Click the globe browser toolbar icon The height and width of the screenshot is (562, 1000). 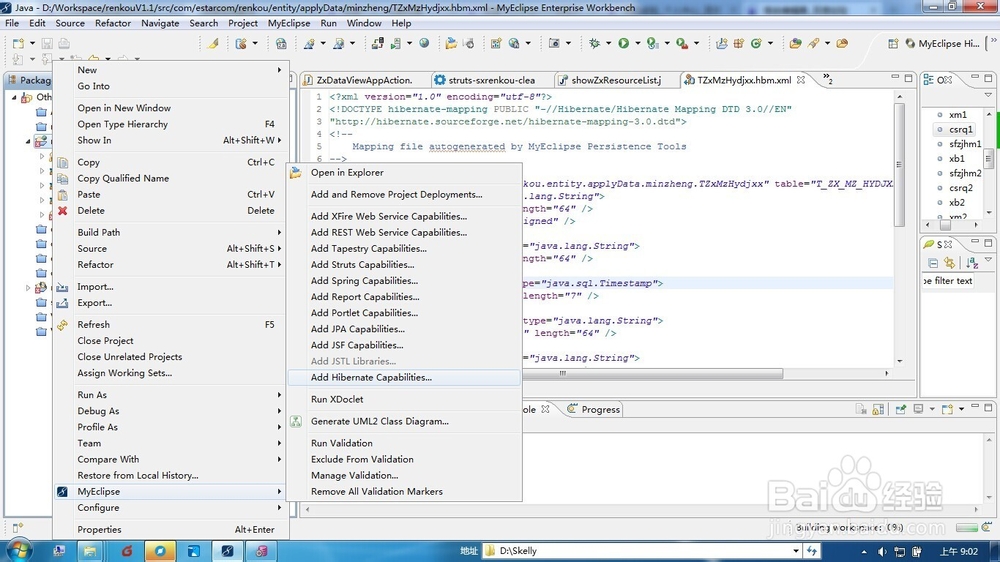[x=424, y=43]
